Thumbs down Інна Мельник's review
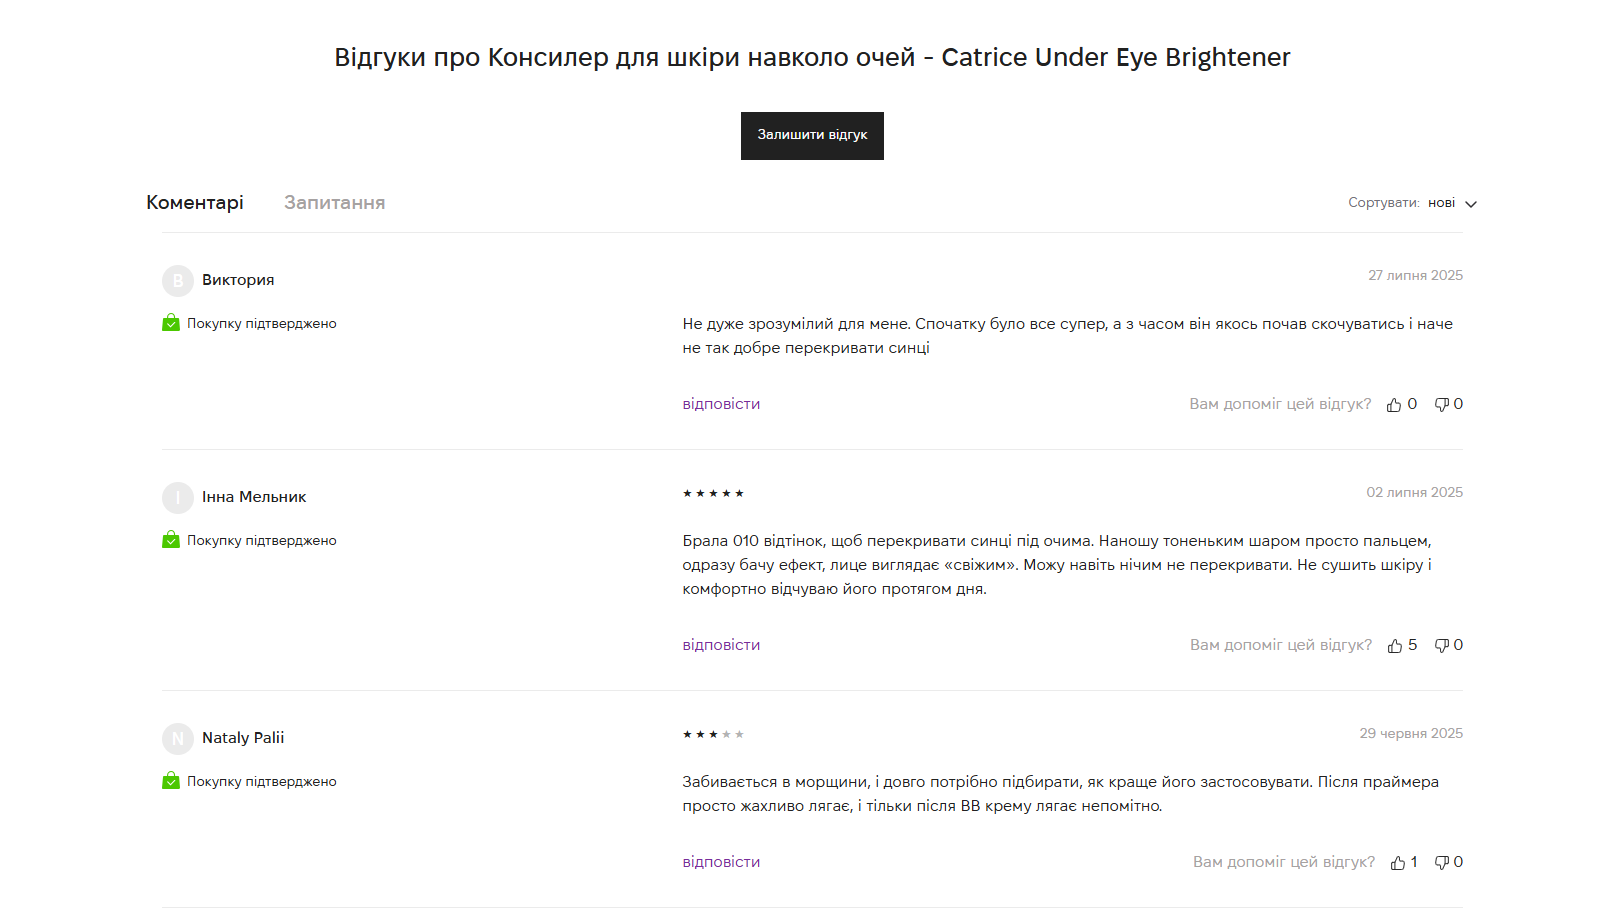Screen dimensions: 1617x913 point(1442,646)
